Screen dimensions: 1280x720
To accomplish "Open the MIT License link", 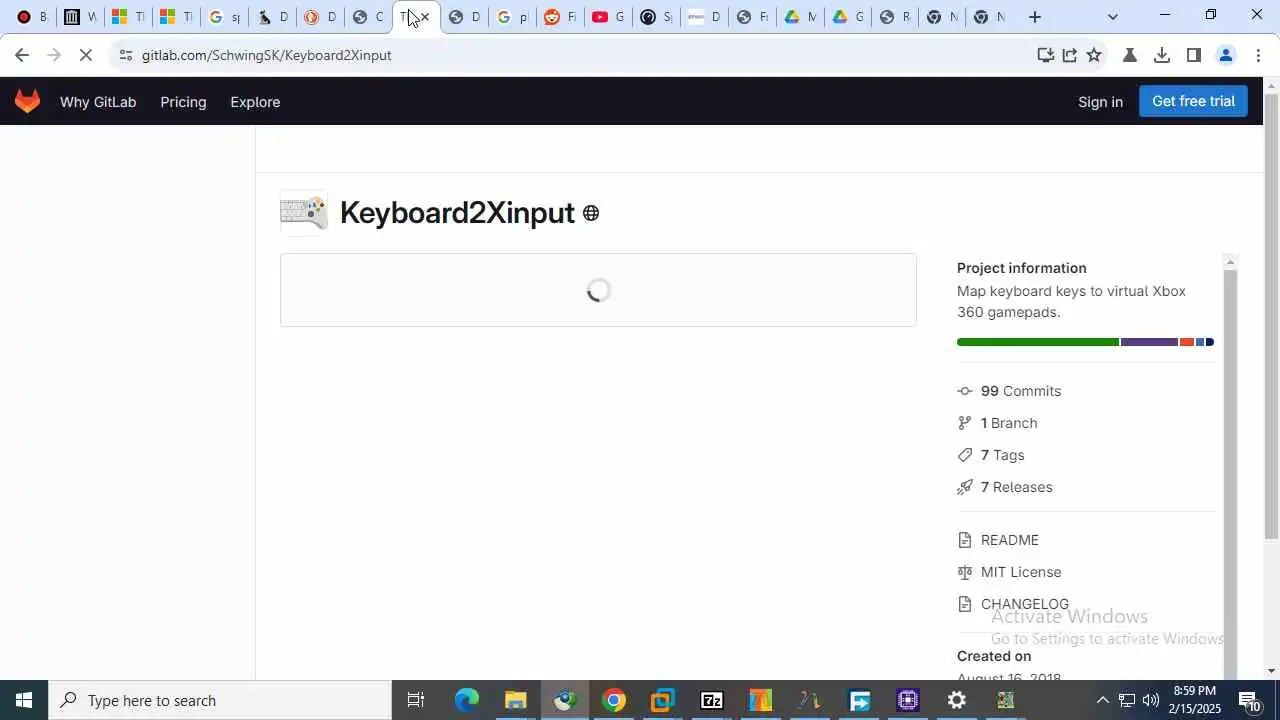I will pyautogui.click(x=1021, y=572).
